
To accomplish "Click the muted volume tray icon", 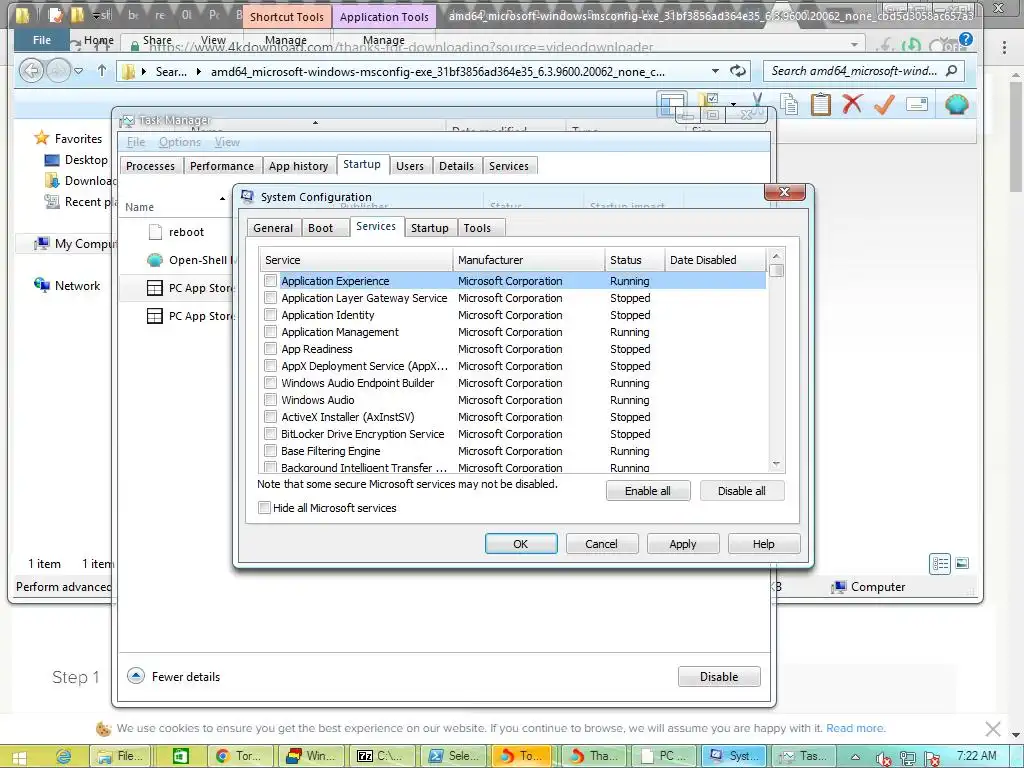I will [x=884, y=758].
